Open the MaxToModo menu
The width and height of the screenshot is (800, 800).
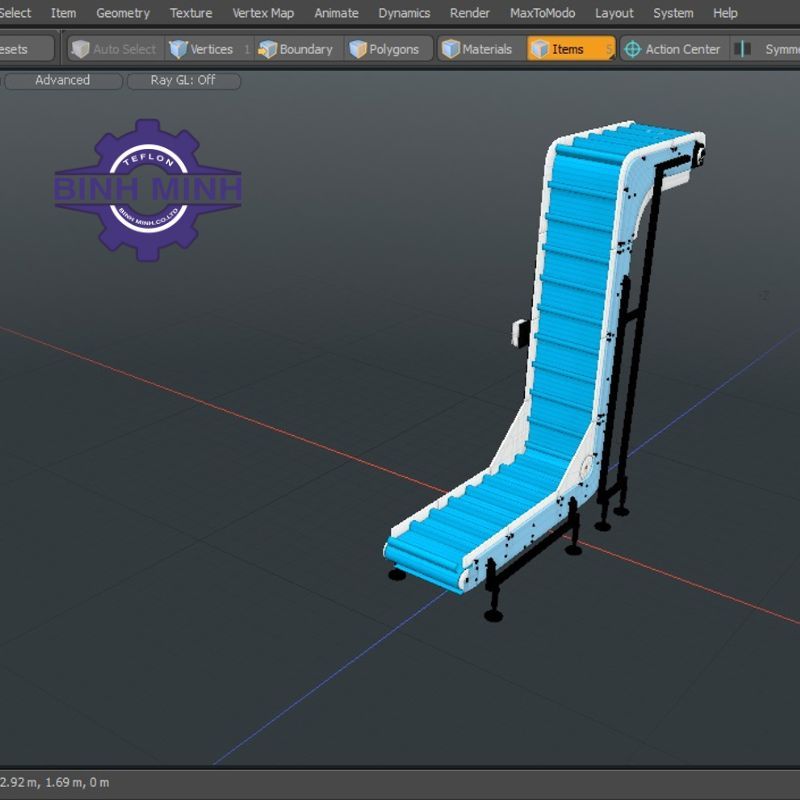[x=542, y=13]
